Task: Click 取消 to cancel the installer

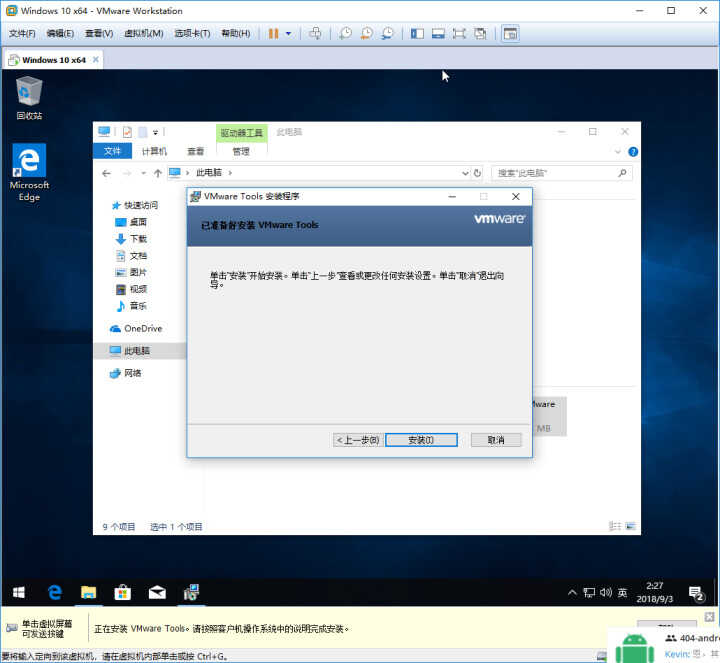Action: (496, 440)
